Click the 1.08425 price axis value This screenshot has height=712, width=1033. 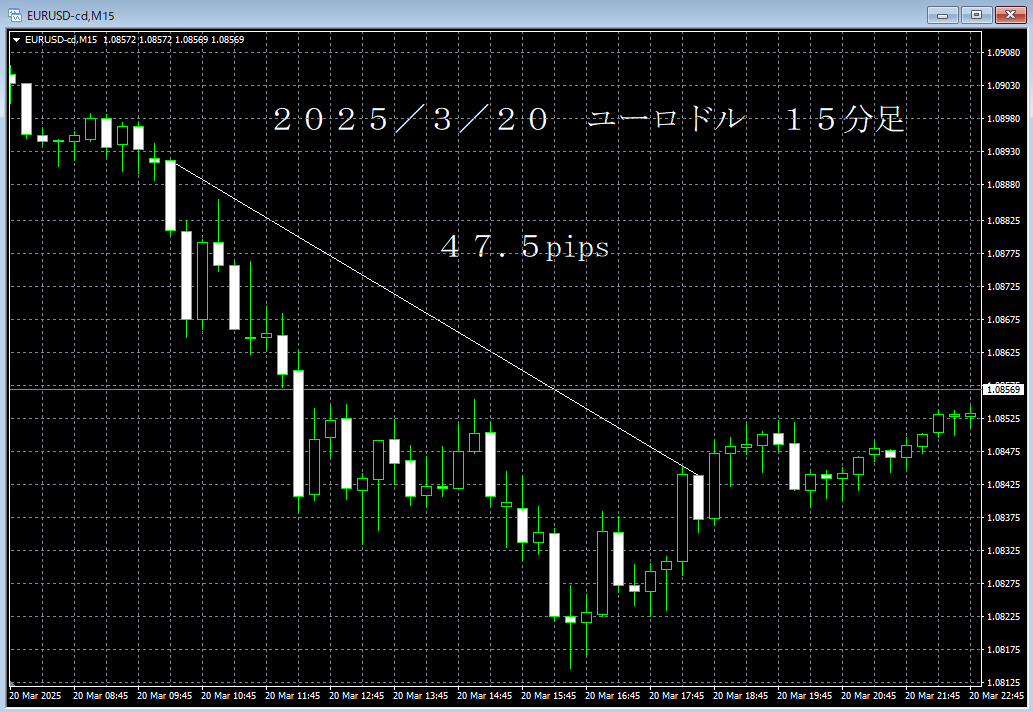click(x=1003, y=484)
